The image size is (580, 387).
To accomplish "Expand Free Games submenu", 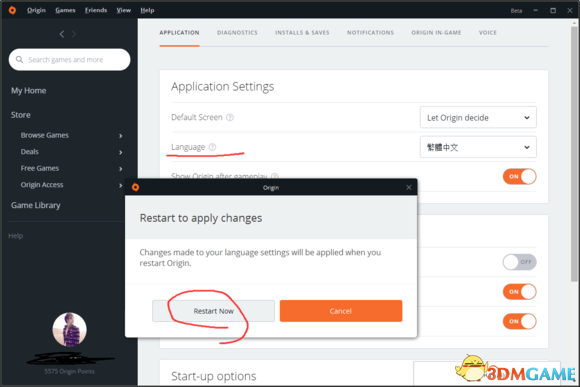I will 121,169.
